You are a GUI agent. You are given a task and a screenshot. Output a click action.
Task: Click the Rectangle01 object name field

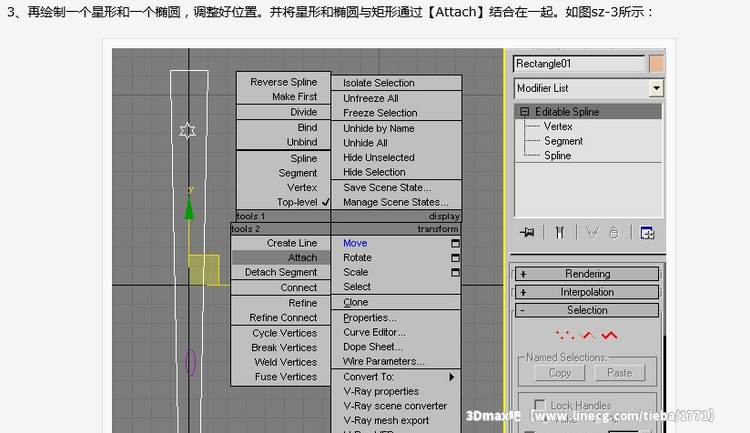tap(578, 64)
